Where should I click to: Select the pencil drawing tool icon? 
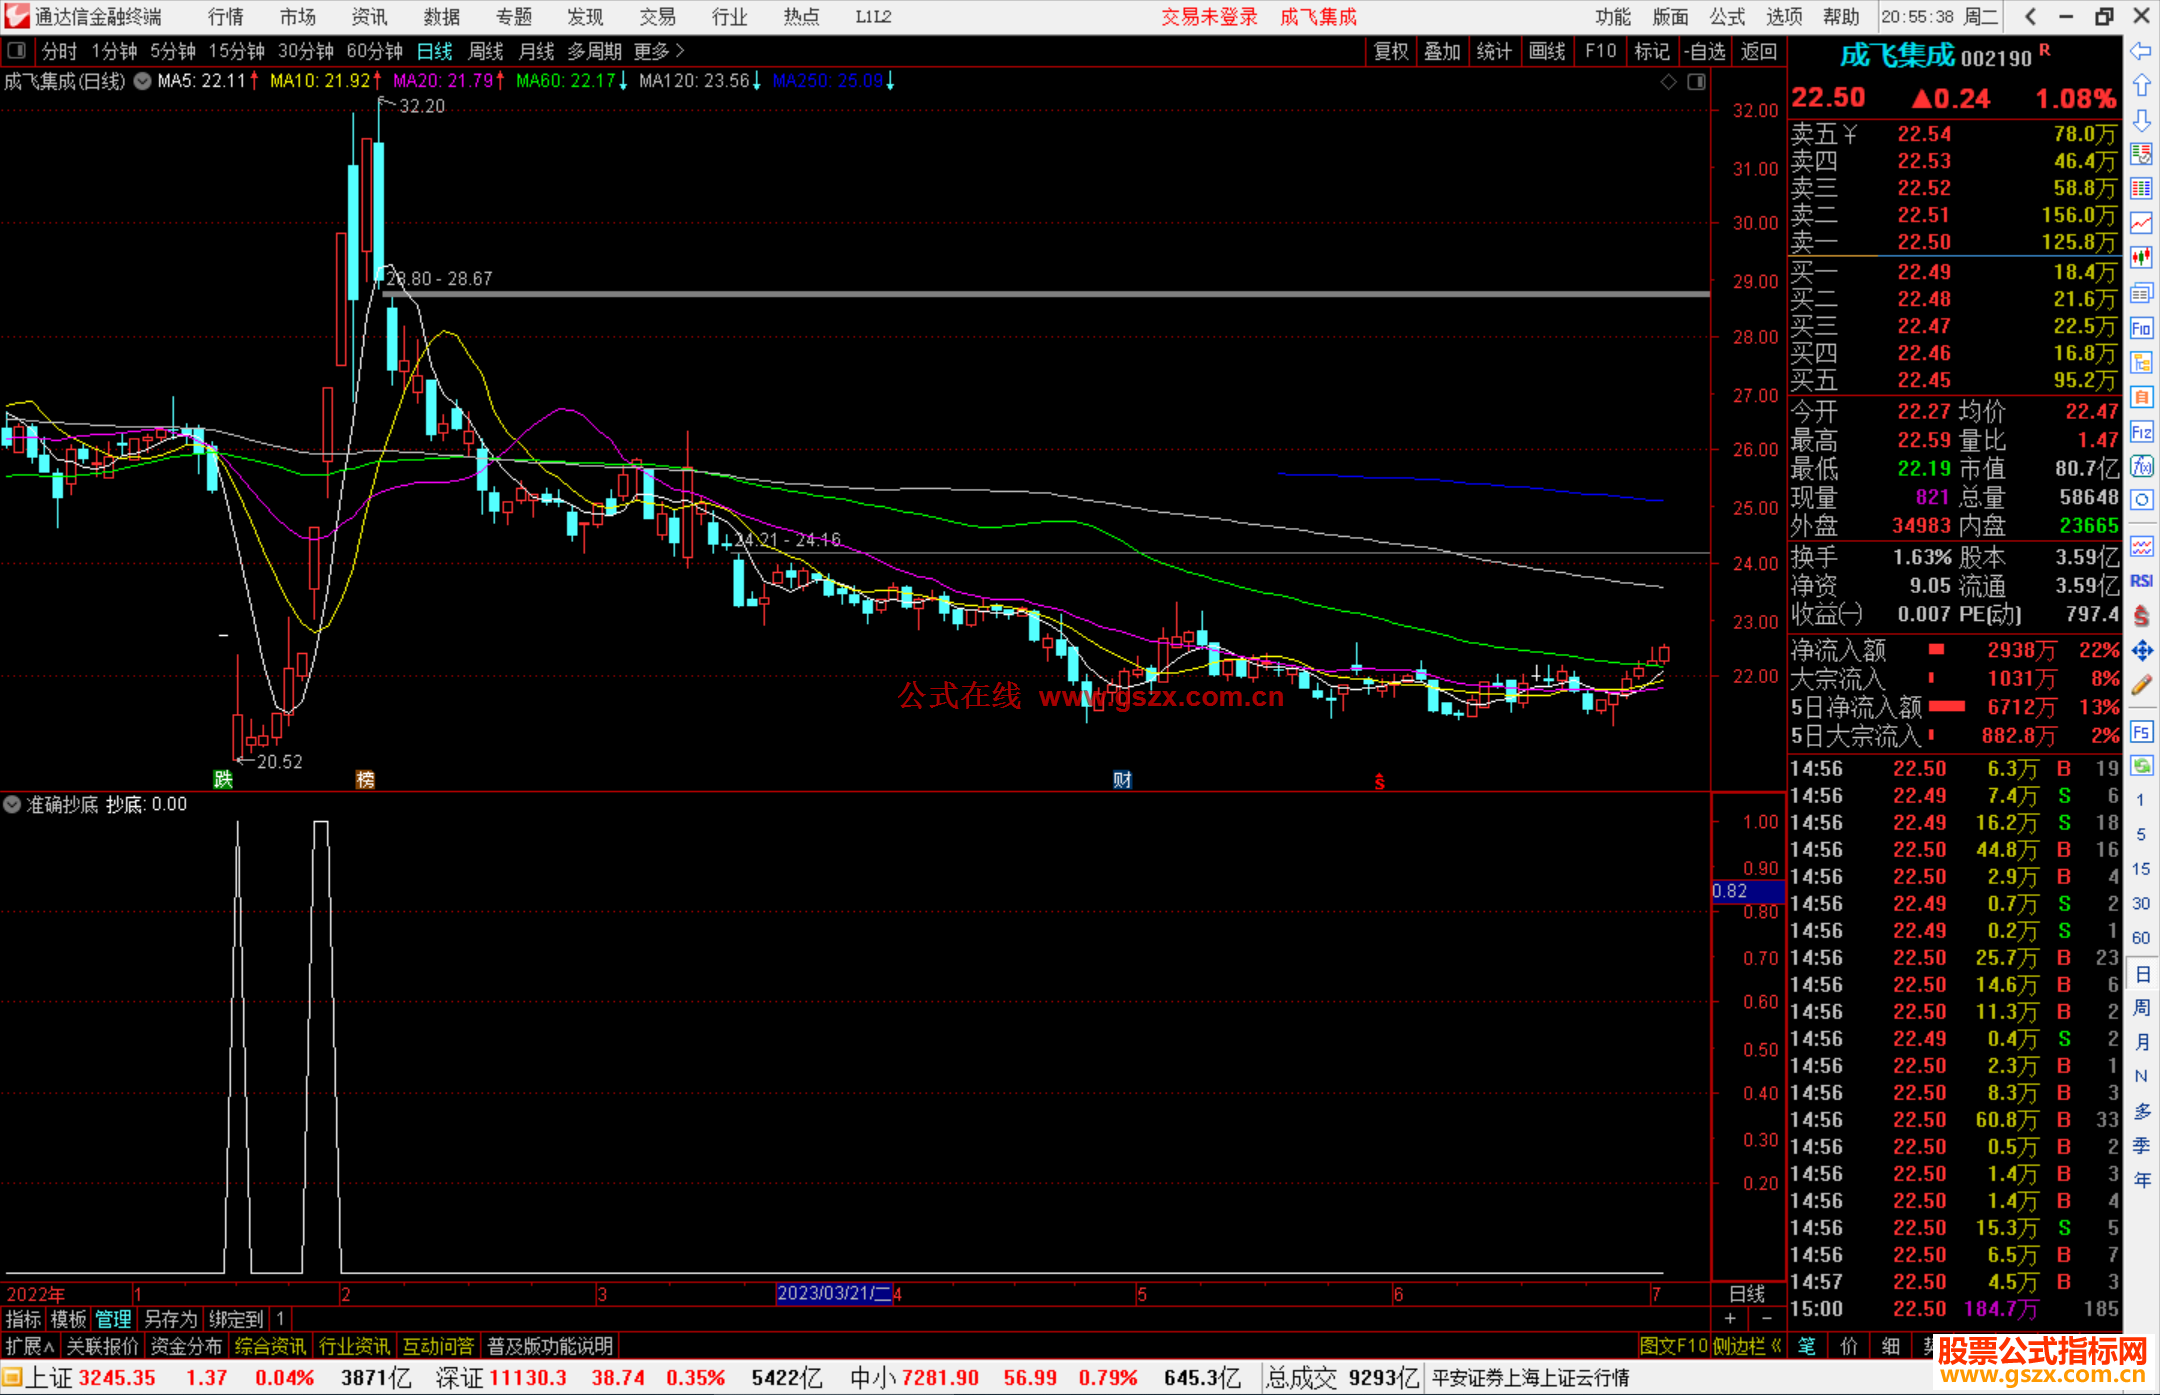click(2141, 685)
